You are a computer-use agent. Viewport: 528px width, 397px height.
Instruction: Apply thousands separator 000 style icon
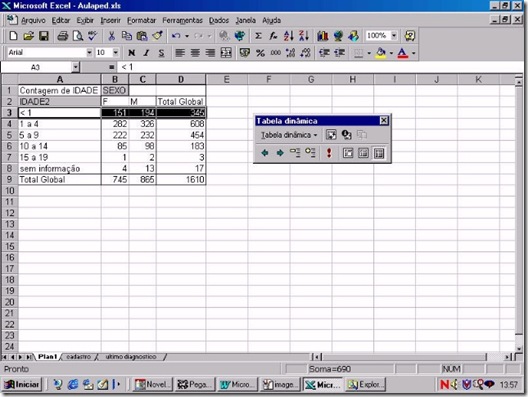[275, 53]
